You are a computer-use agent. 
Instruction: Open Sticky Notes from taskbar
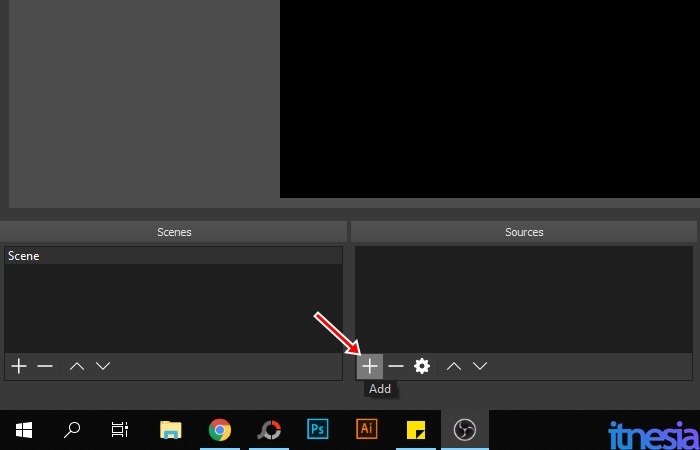(416, 430)
